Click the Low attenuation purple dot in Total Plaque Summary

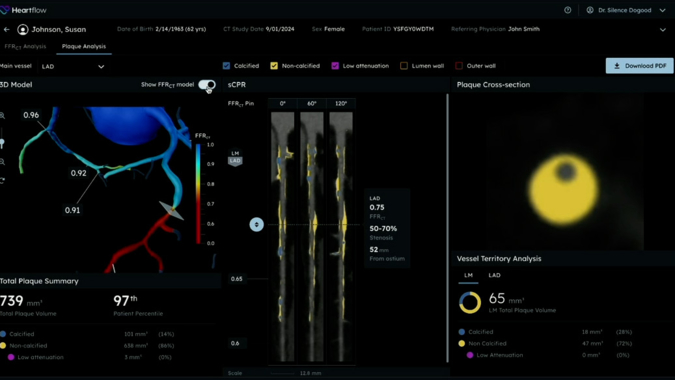[x=11, y=357]
